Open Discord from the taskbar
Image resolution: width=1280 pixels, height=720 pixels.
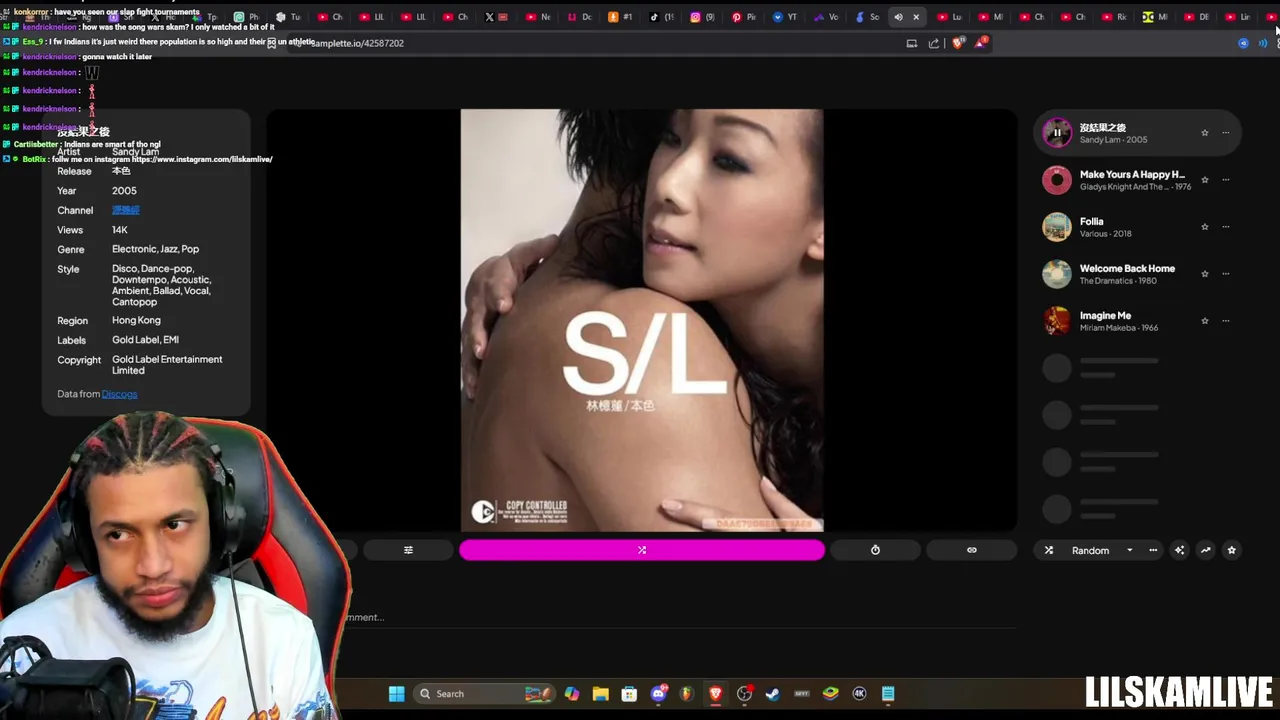coord(658,694)
